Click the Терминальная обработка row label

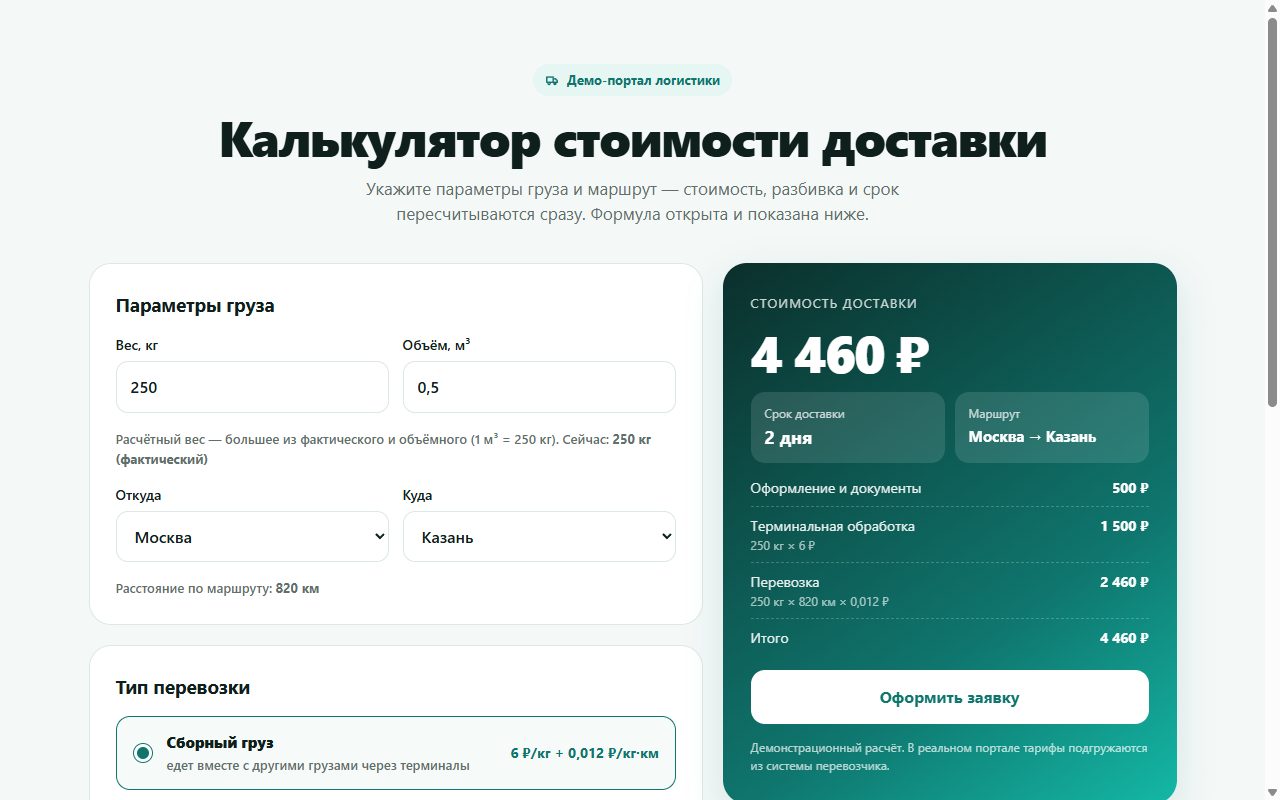832,526
